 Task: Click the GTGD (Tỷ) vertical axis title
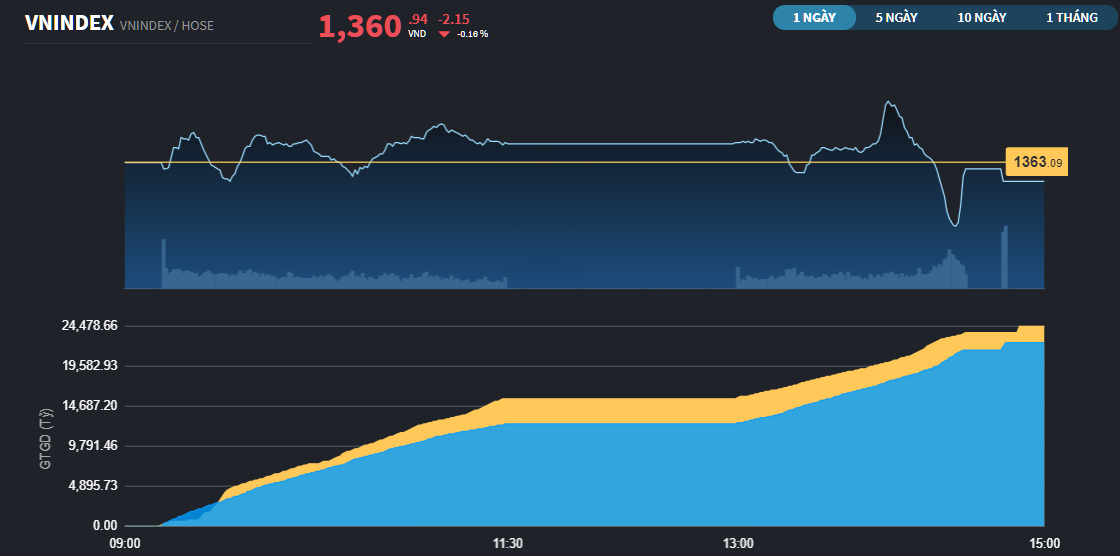pyautogui.click(x=45, y=439)
